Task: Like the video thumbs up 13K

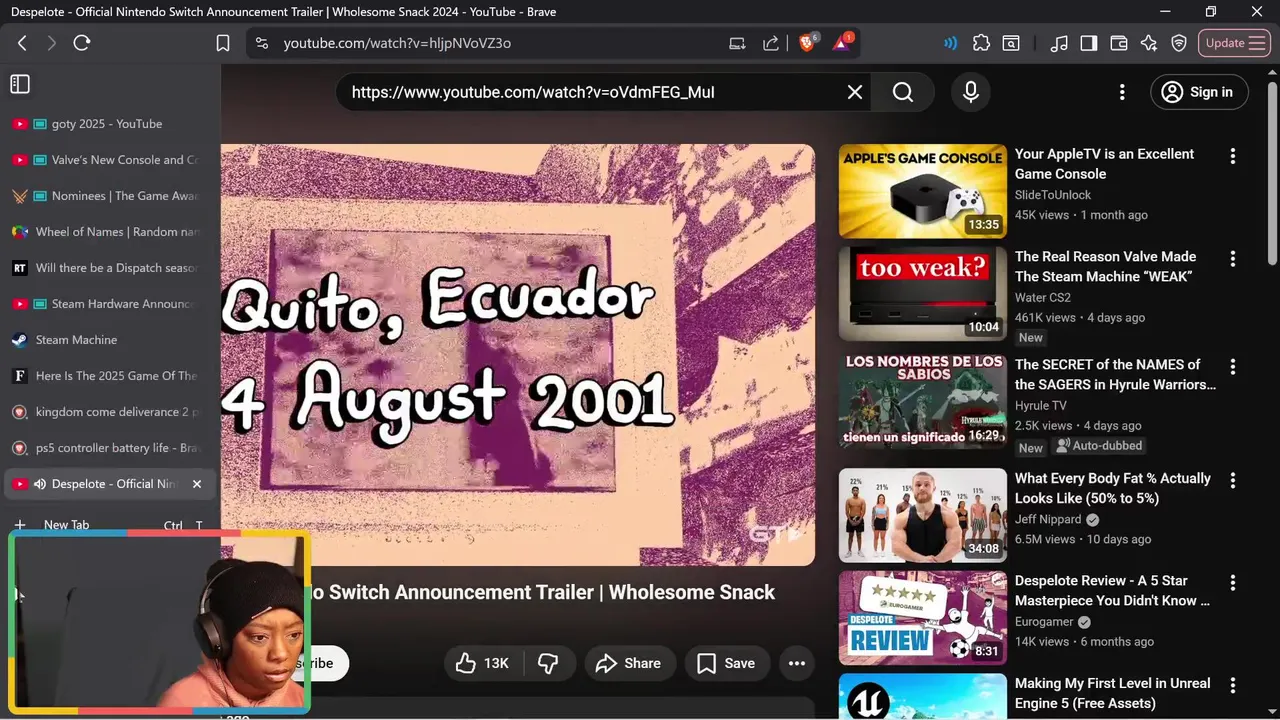Action: (x=482, y=663)
